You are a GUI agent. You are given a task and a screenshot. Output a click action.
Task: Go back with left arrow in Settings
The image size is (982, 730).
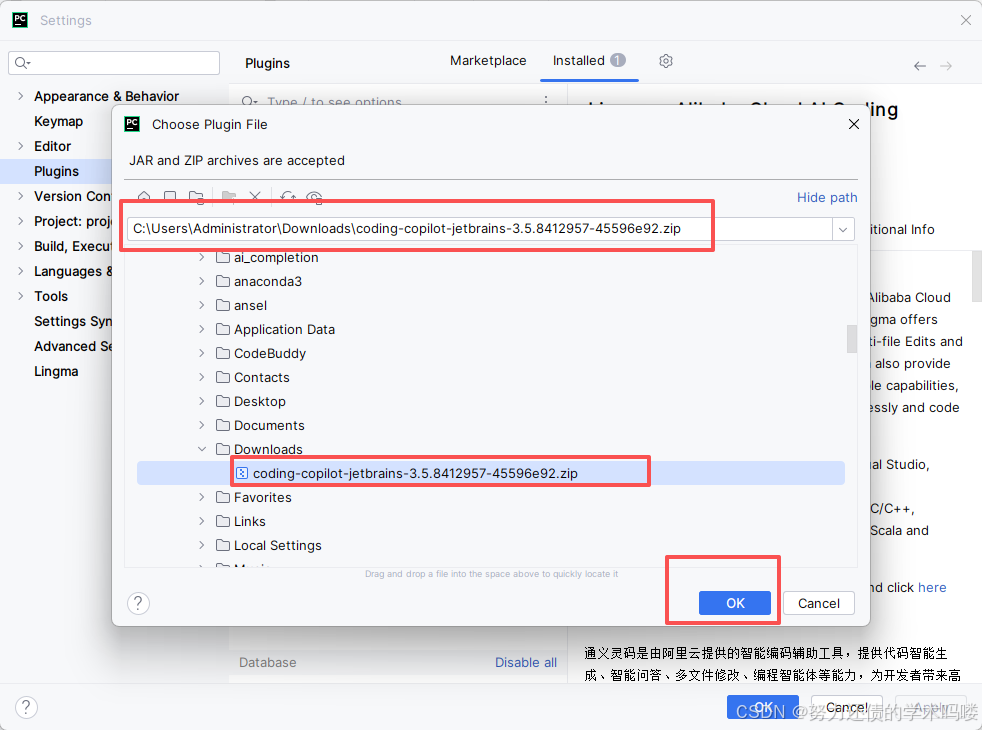pyautogui.click(x=919, y=66)
